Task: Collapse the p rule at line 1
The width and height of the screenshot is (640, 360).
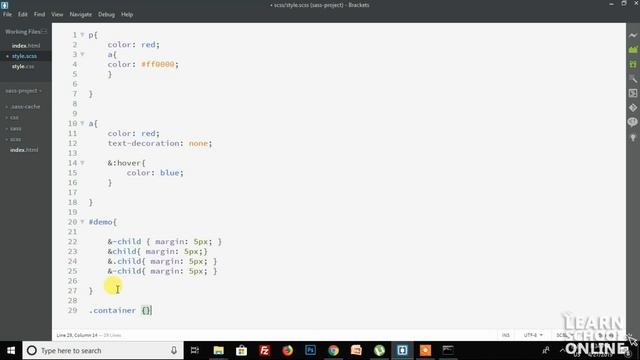Action: tap(82, 35)
